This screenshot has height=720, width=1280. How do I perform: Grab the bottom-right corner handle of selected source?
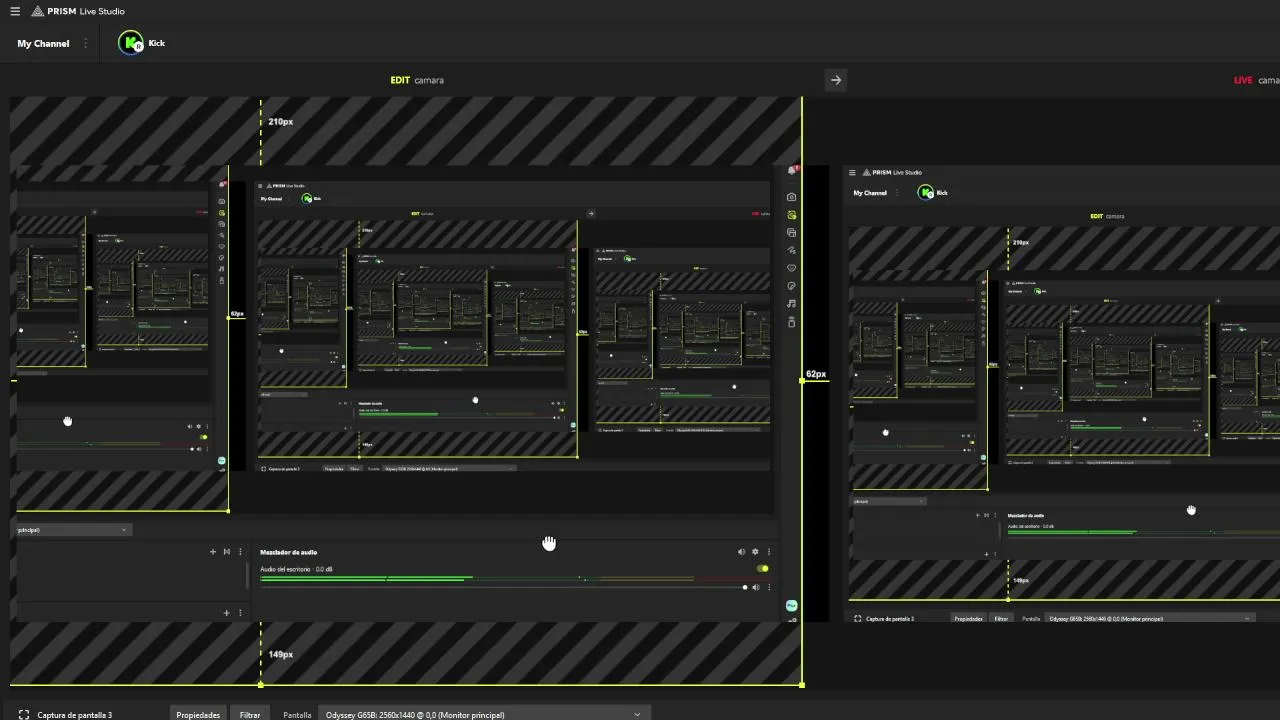pos(802,685)
